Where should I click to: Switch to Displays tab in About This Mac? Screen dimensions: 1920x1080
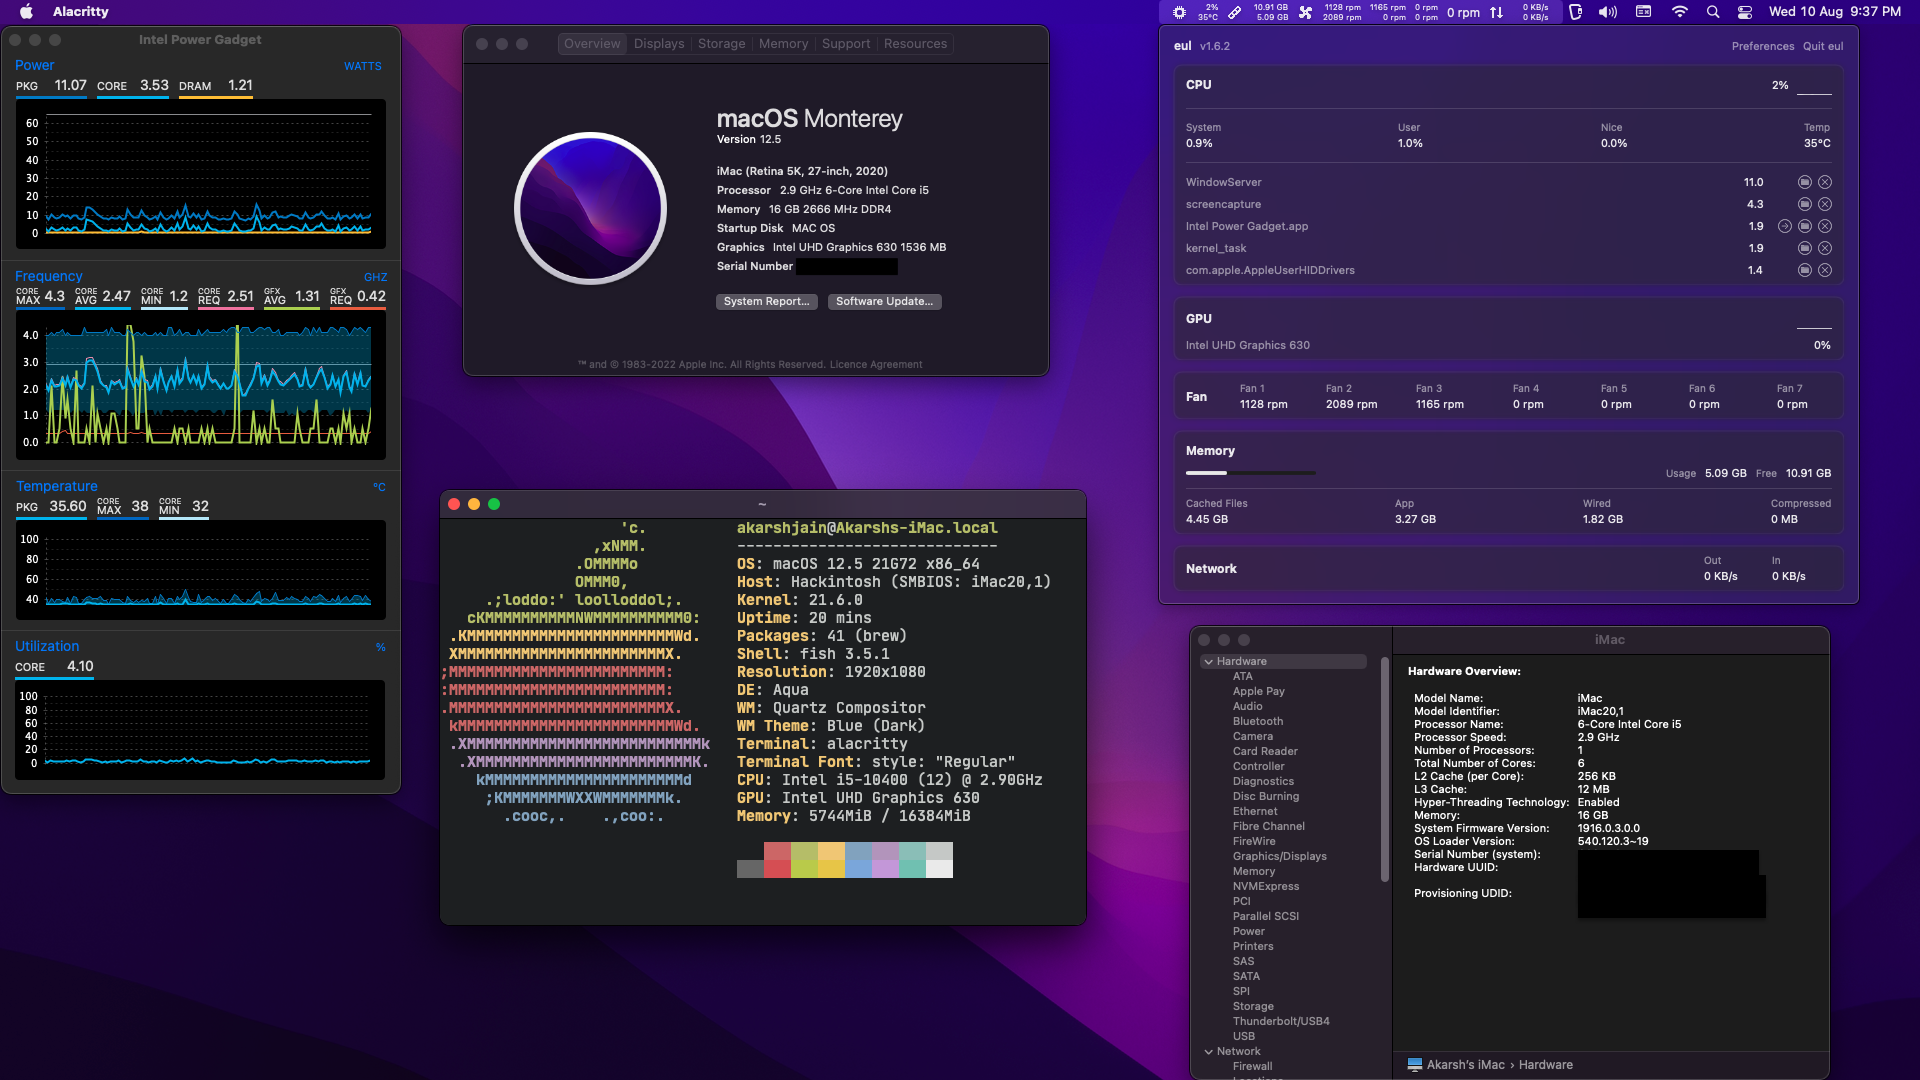click(x=659, y=44)
